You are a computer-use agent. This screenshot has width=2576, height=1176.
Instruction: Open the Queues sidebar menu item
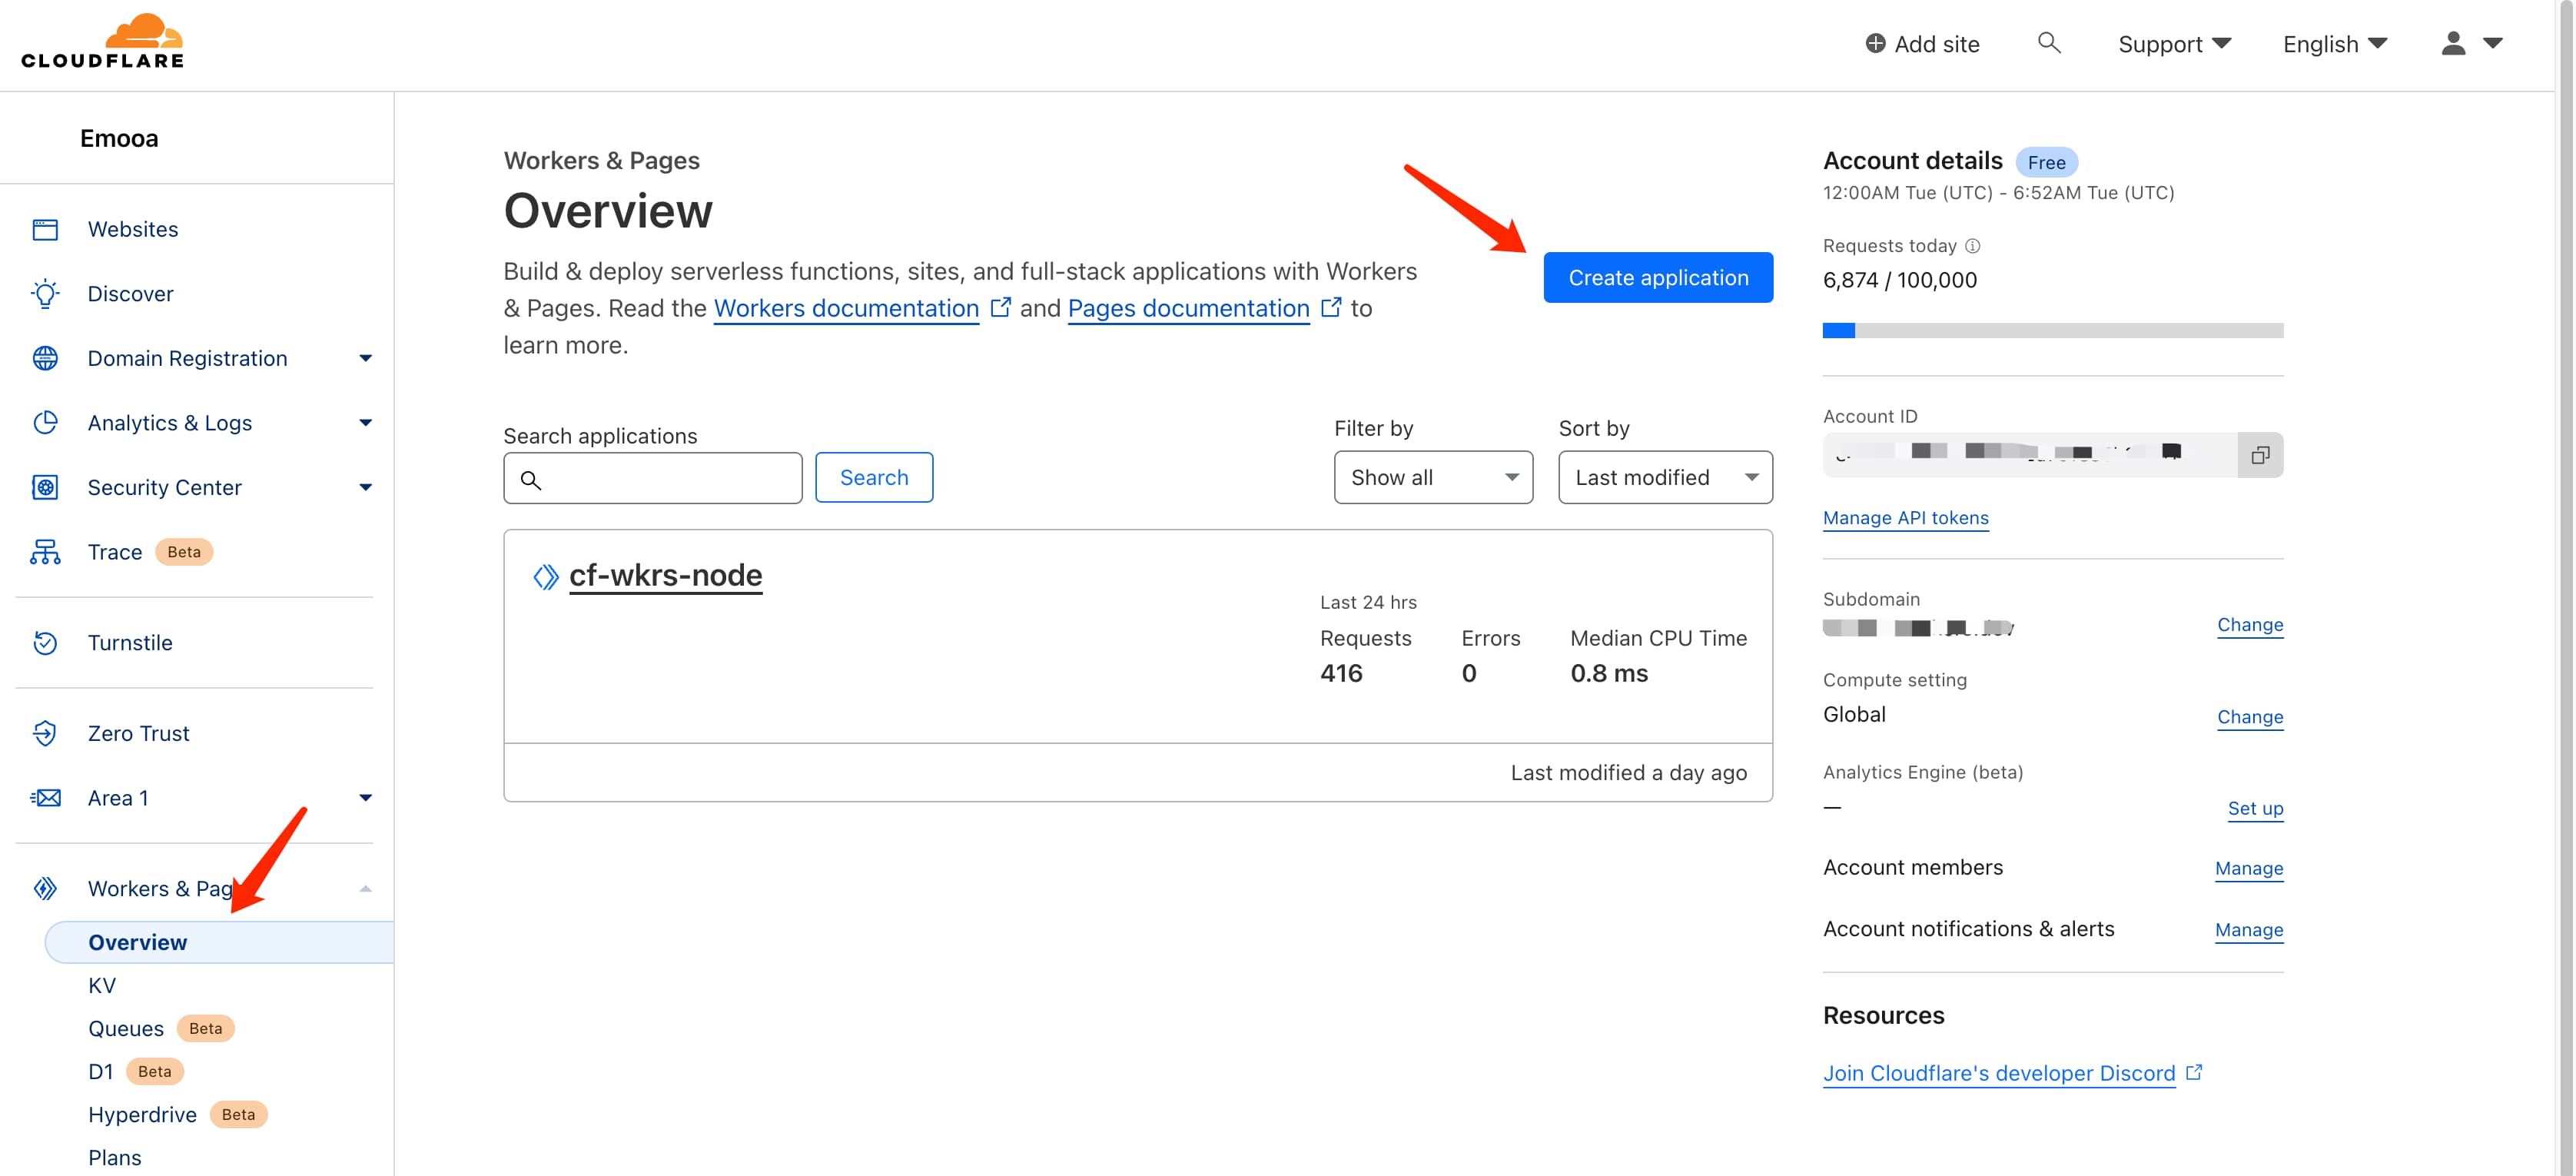click(x=126, y=1029)
